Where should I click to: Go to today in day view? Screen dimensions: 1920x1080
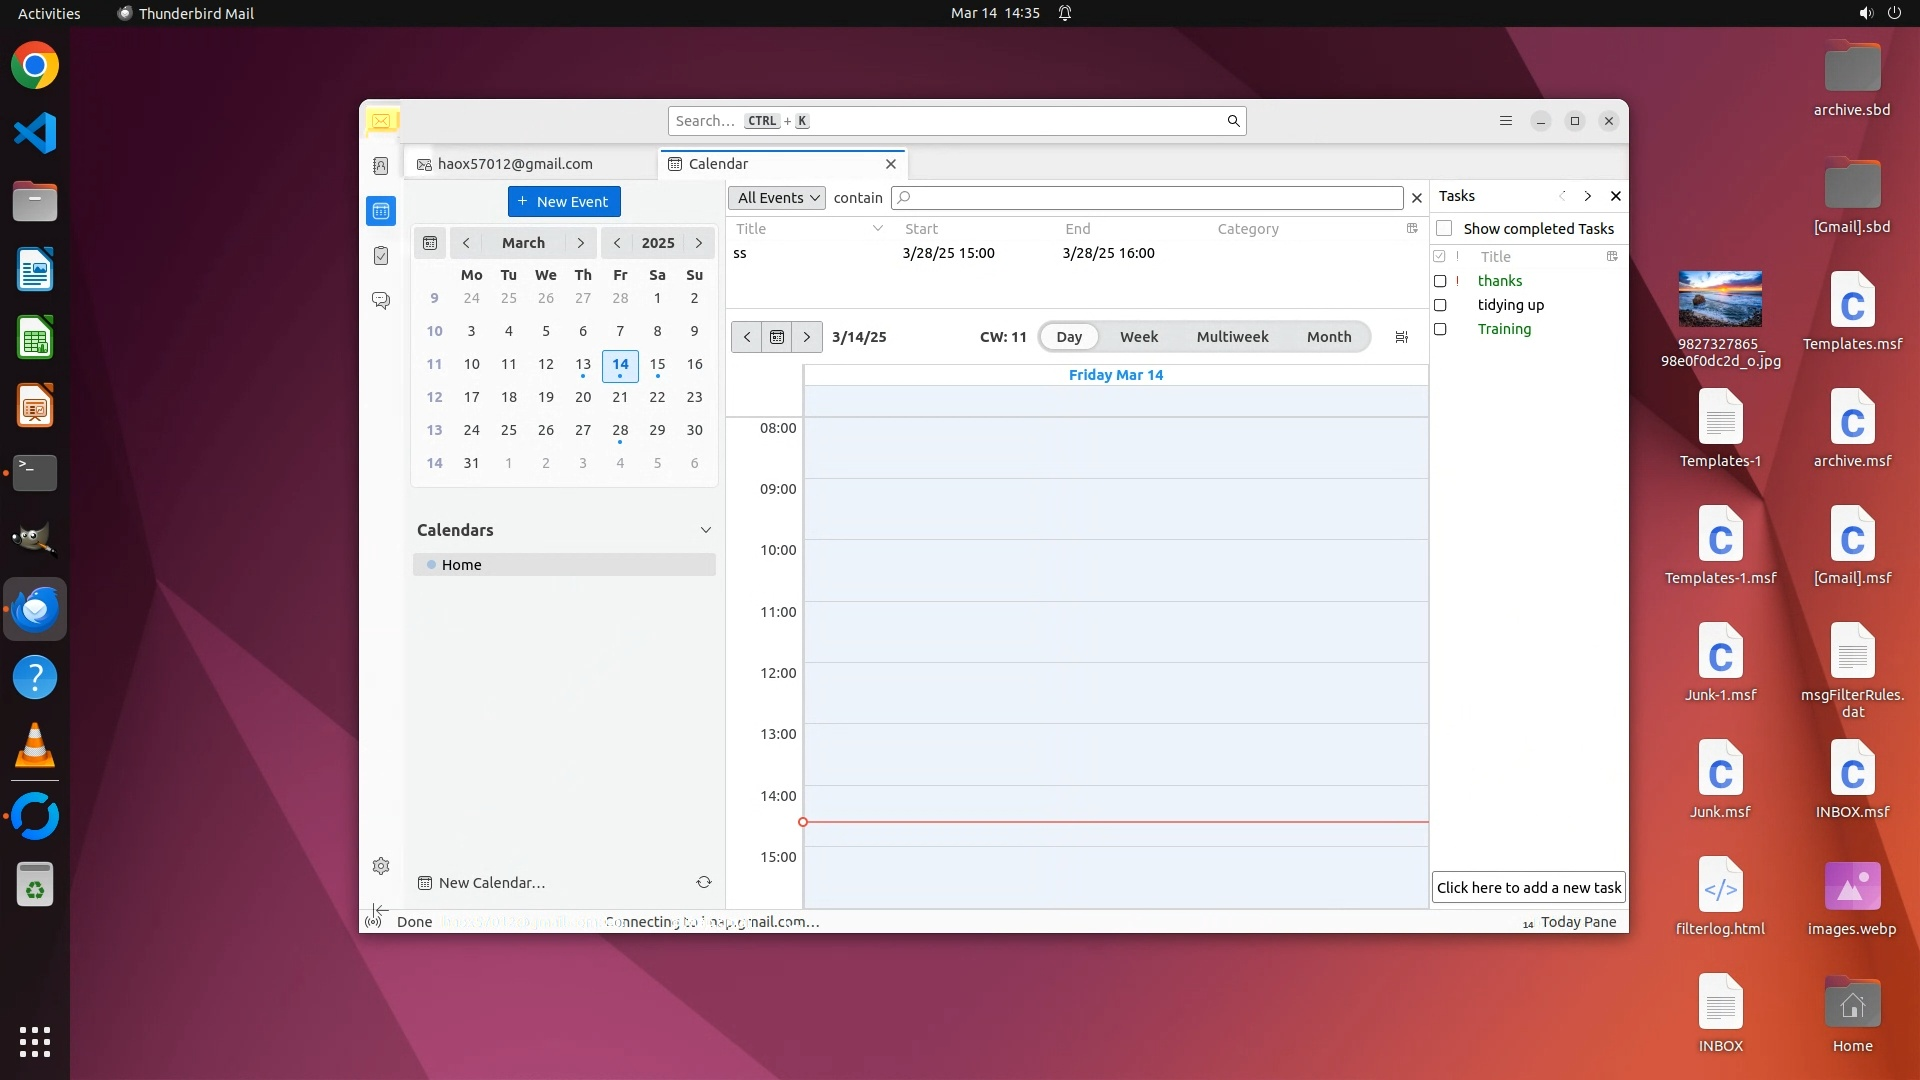pyautogui.click(x=777, y=337)
